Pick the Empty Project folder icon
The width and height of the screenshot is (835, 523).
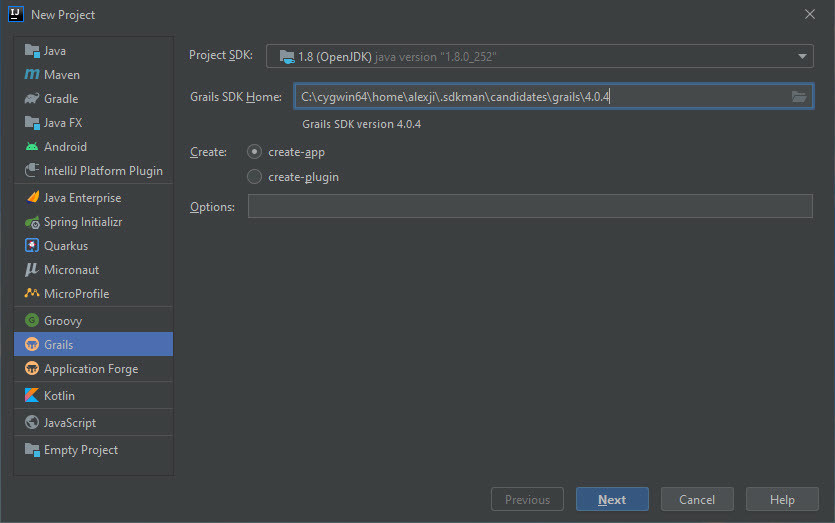click(x=32, y=450)
